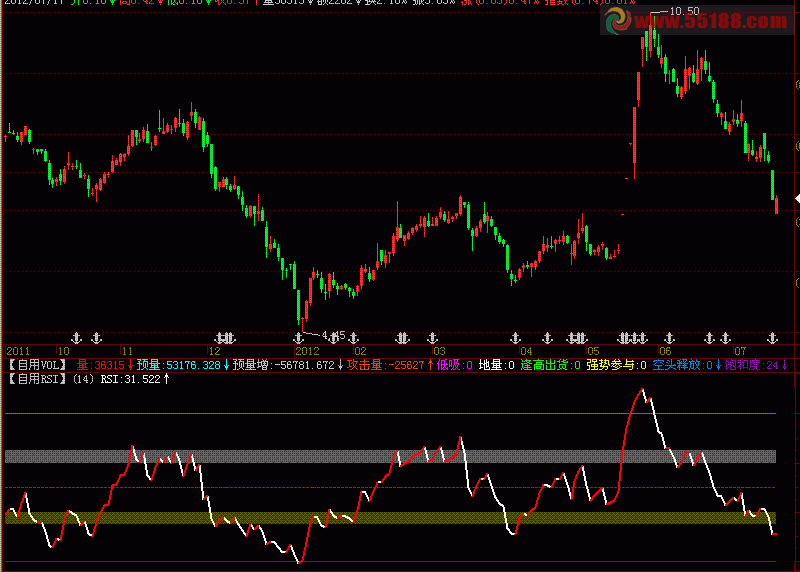Viewport: 800px width, 572px height.
Task: Click the 低吸:0 indicator value
Action: (x=455, y=365)
